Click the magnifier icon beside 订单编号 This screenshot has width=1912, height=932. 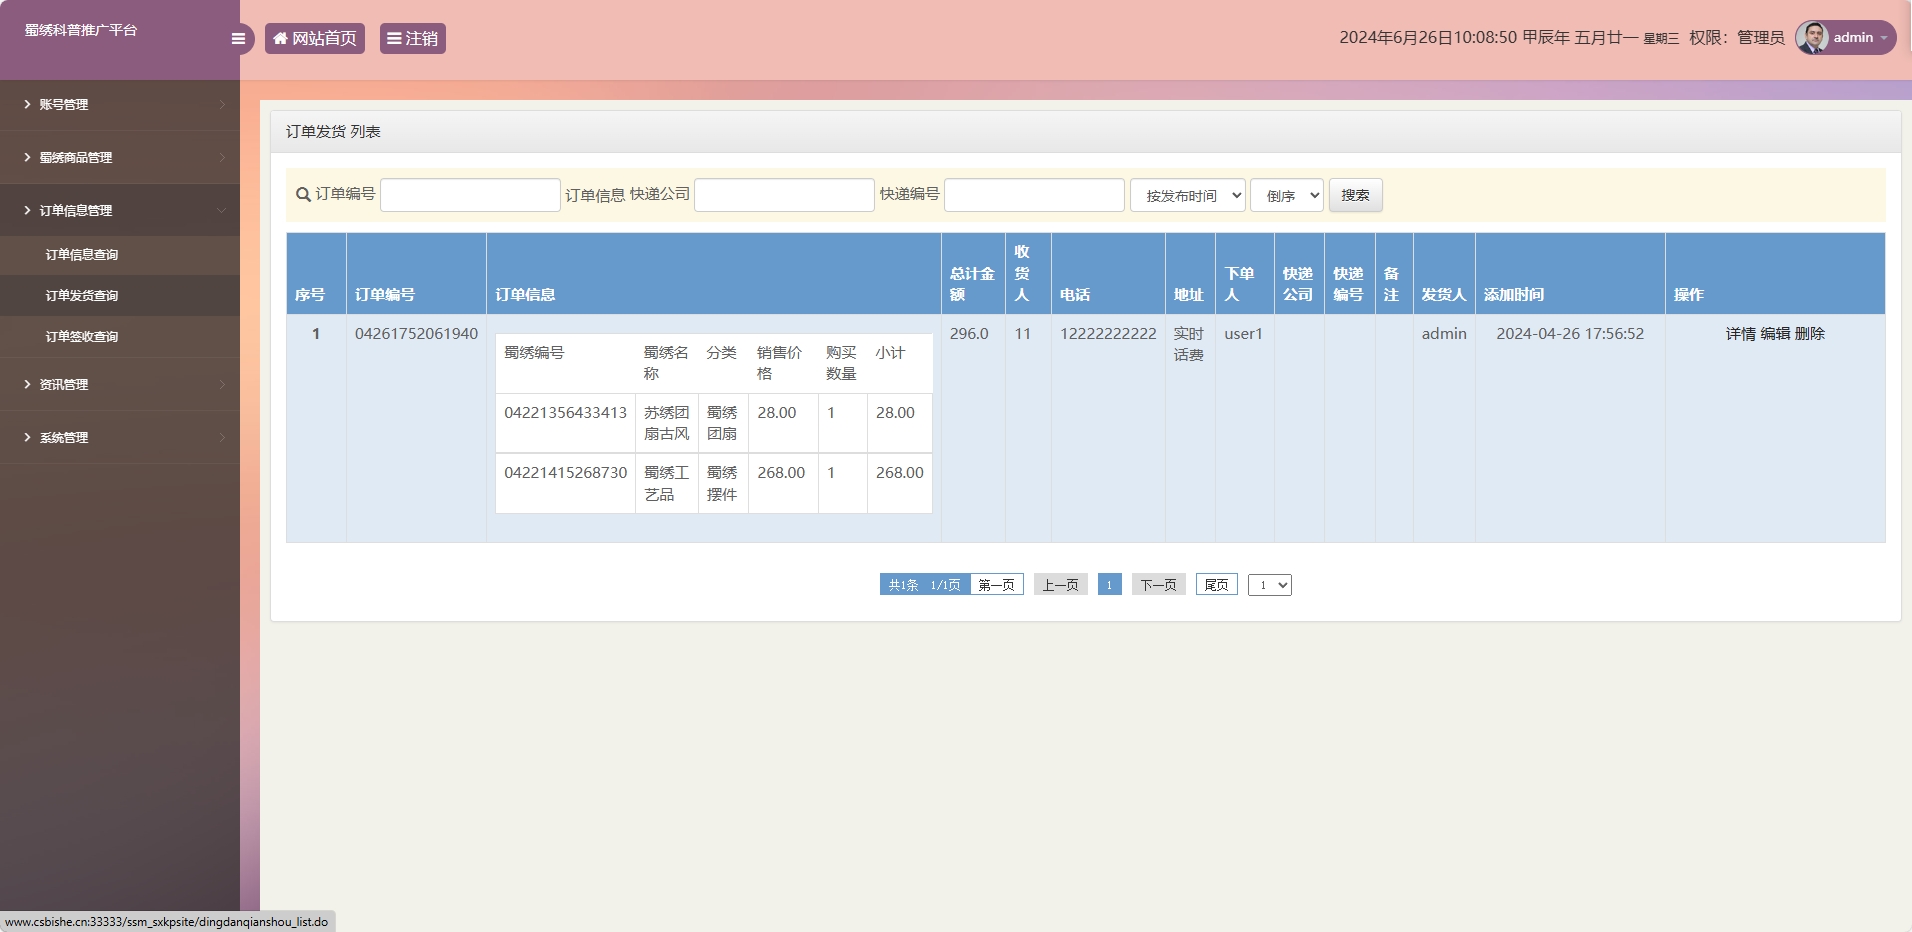tap(303, 195)
